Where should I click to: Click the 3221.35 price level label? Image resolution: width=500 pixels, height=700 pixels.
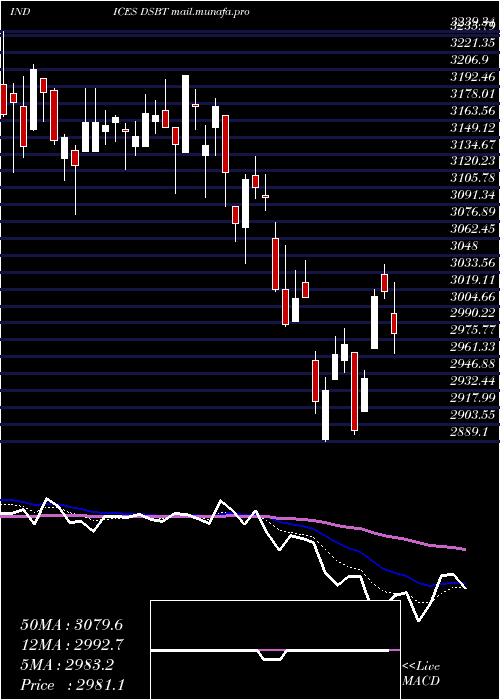point(473,43)
